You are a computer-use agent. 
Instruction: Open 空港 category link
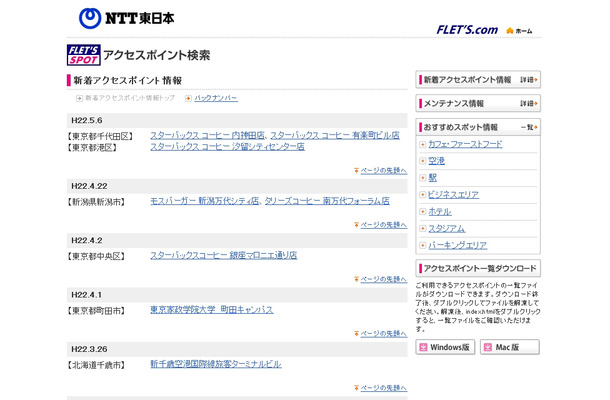tap(436, 161)
